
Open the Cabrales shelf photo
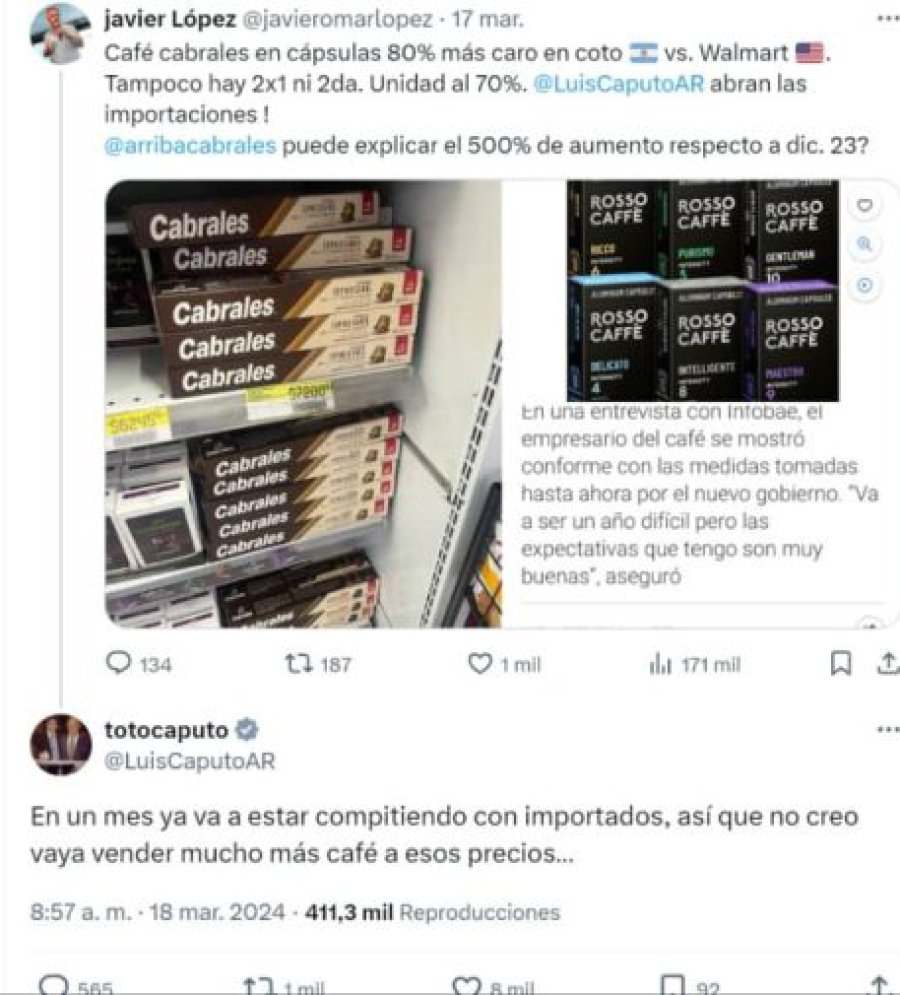coord(303,404)
